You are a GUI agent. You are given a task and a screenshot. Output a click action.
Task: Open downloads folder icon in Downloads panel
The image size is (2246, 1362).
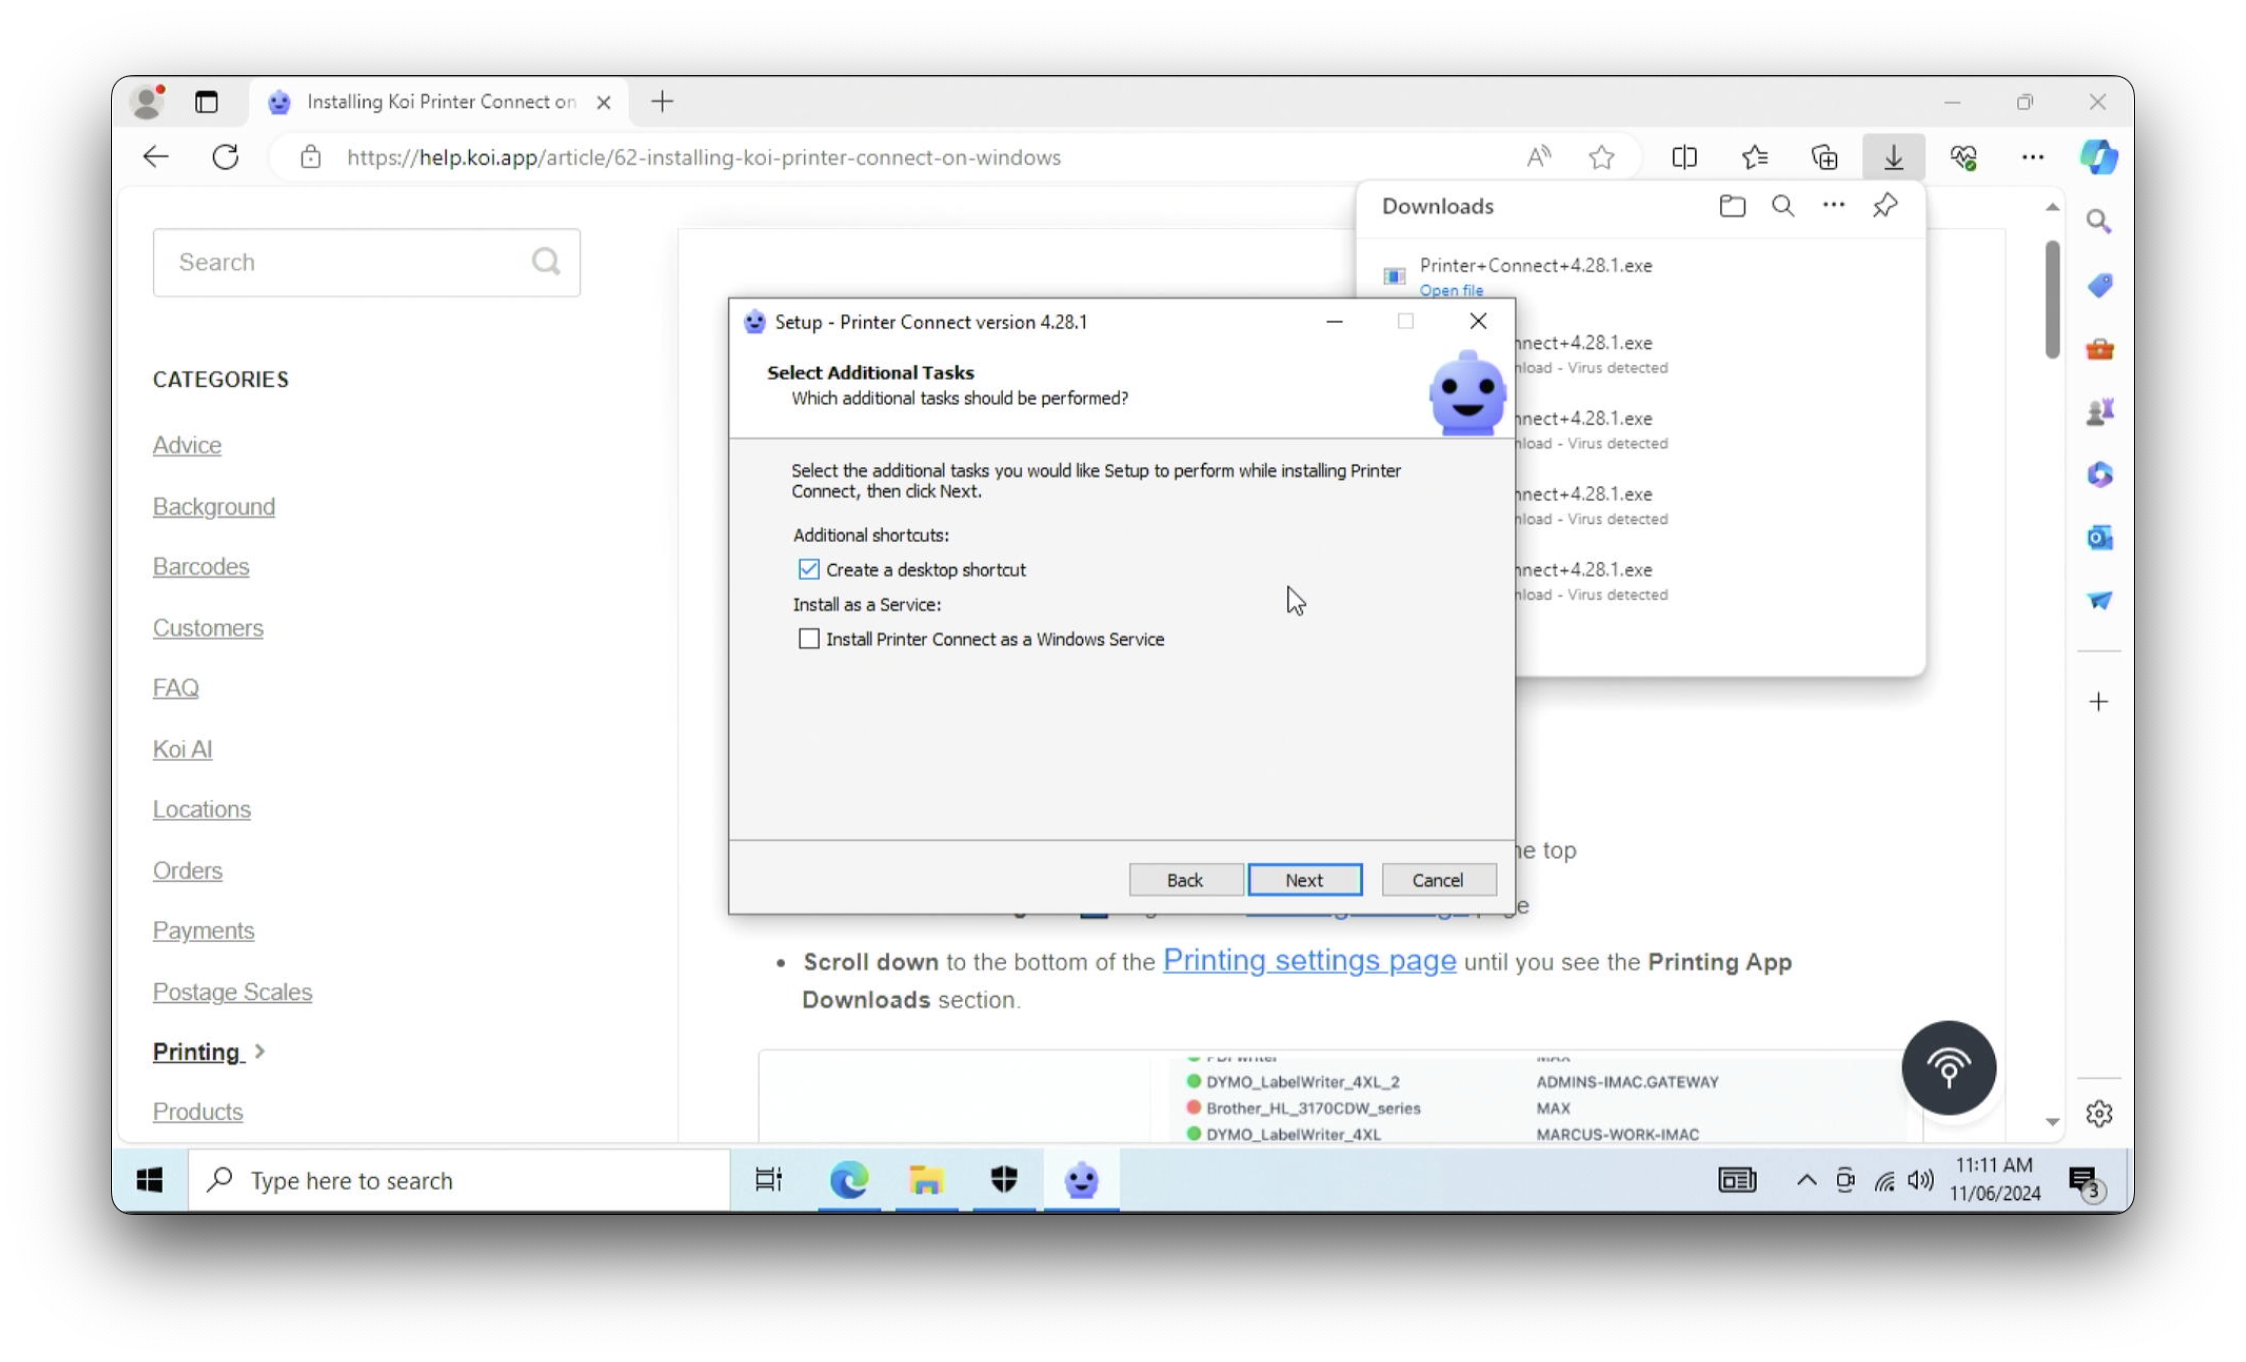[x=1732, y=206]
